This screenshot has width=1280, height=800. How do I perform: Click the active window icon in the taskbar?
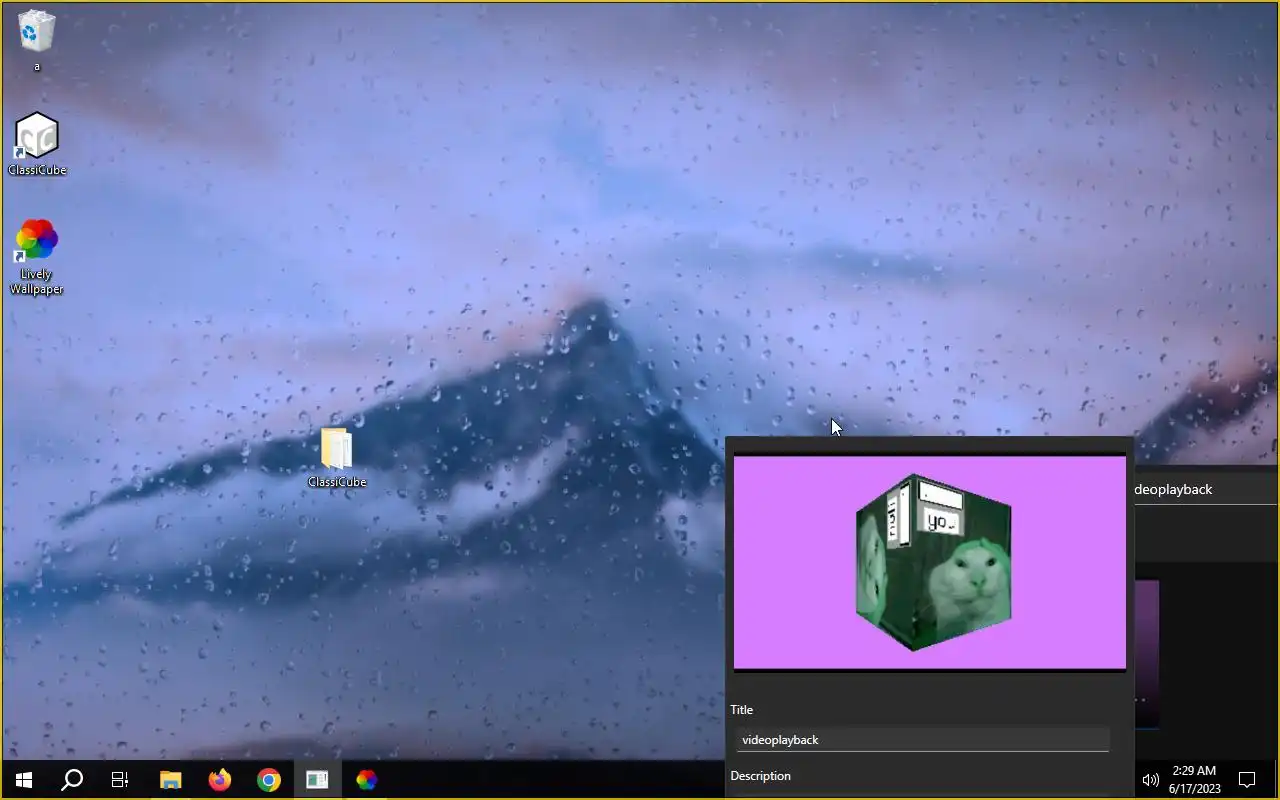pyautogui.click(x=318, y=780)
